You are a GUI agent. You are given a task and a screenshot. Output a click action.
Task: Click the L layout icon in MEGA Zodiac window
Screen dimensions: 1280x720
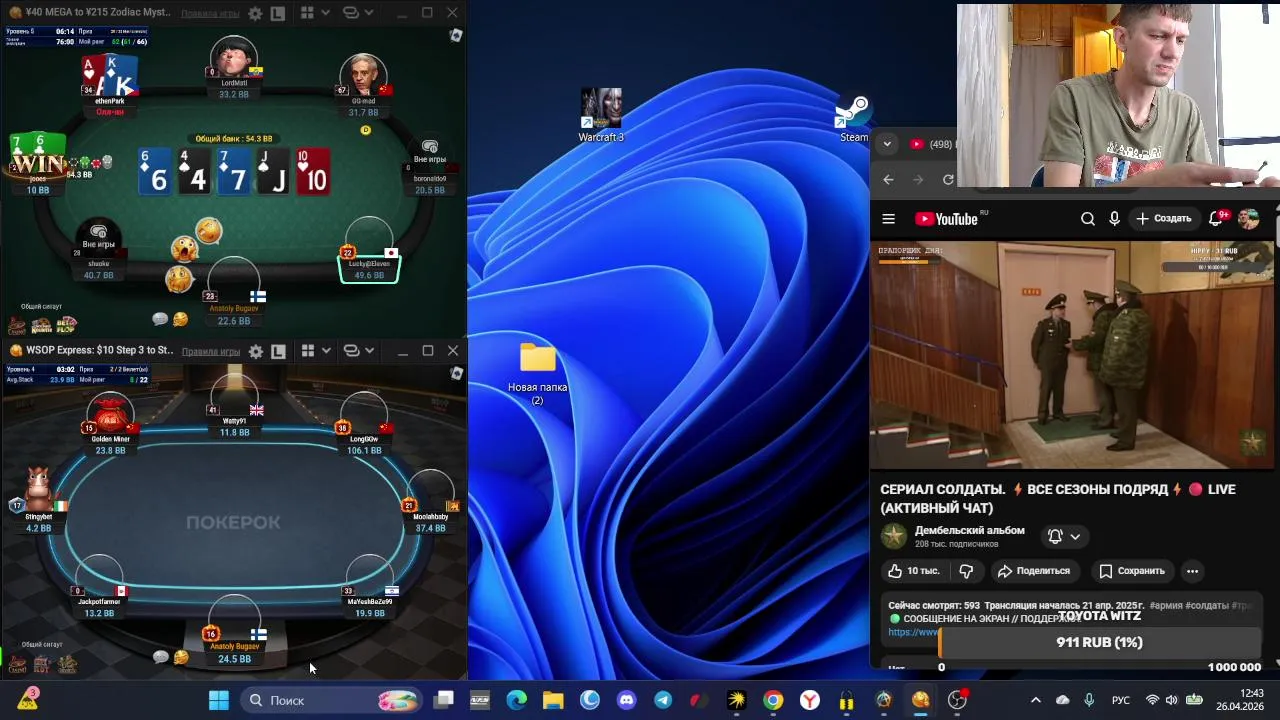pyautogui.click(x=278, y=14)
